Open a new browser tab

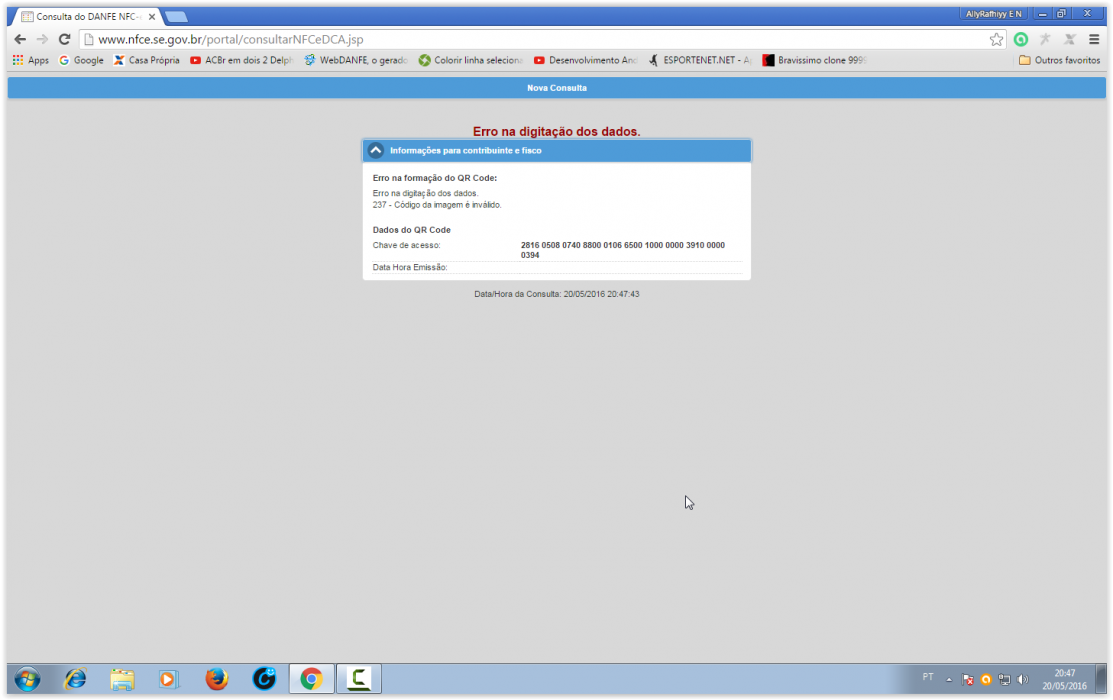176,17
